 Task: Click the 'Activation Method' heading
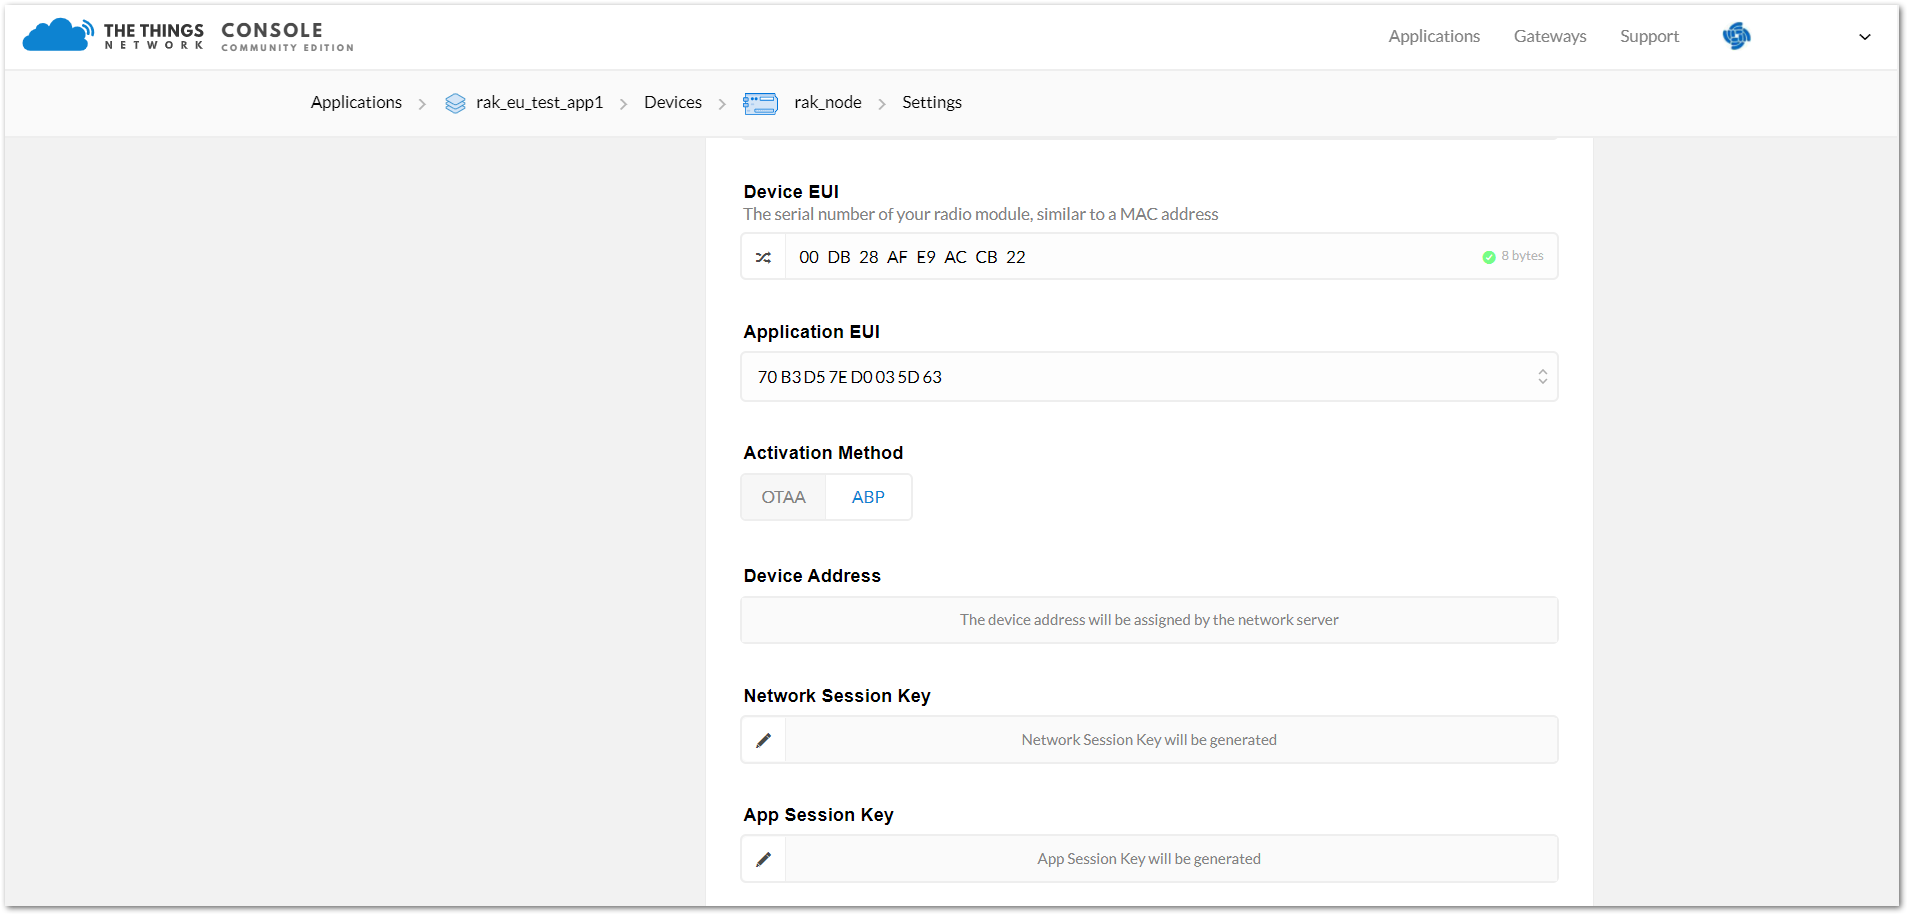(823, 453)
